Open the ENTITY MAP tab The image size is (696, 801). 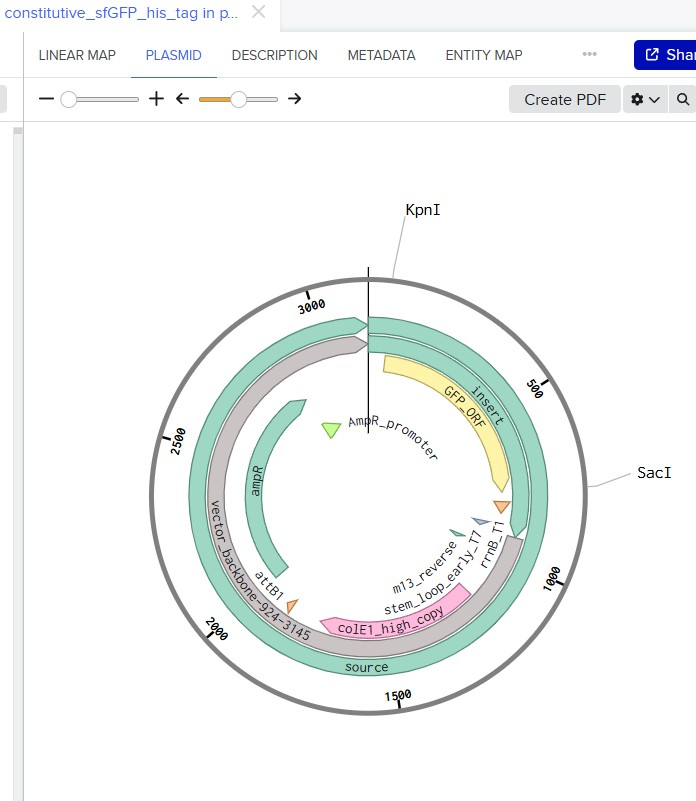(x=484, y=55)
